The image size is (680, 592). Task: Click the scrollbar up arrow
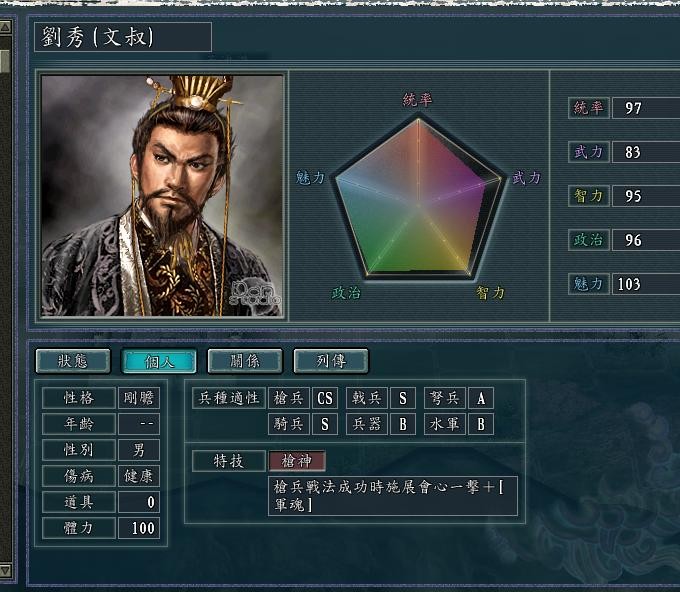5,27
